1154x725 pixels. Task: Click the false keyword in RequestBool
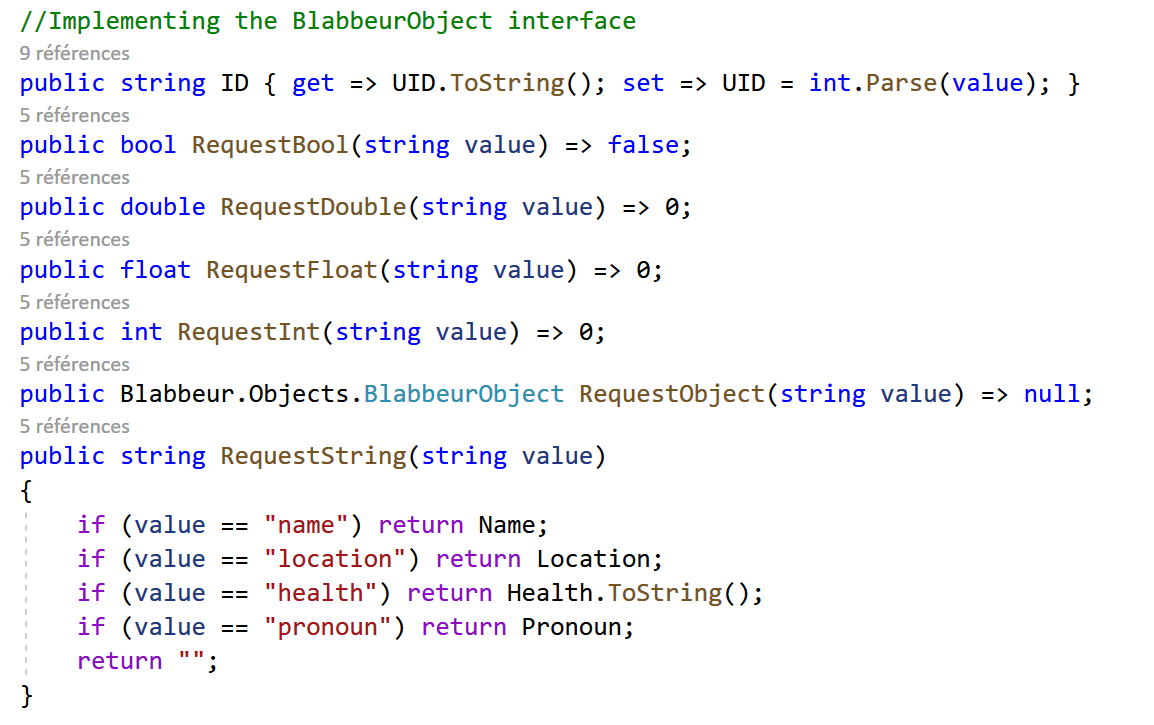coord(643,145)
